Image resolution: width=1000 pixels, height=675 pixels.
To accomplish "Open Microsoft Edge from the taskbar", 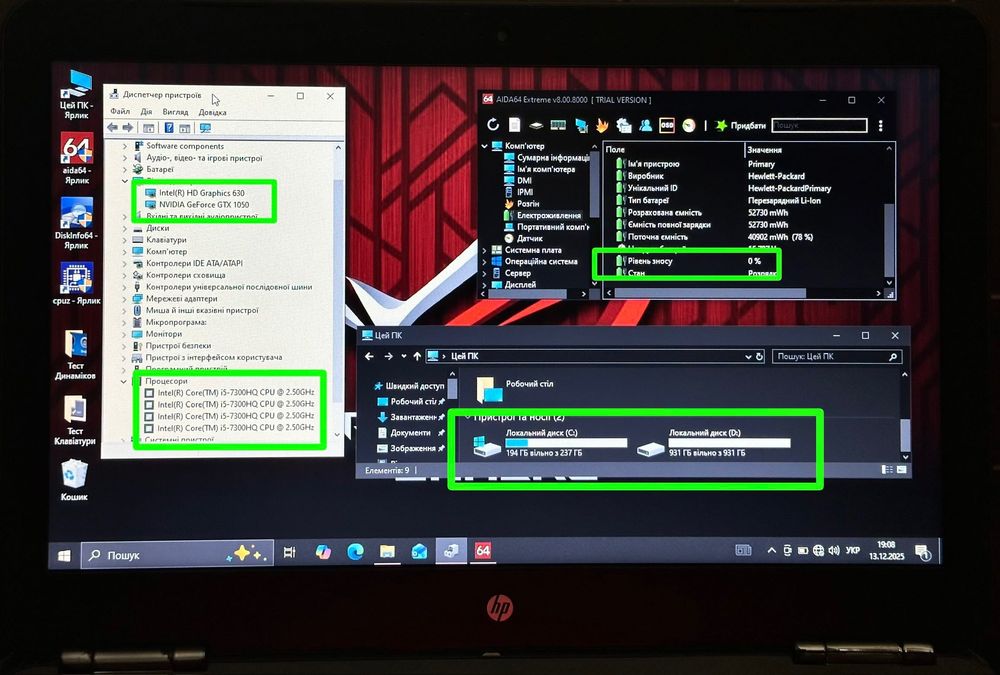I will (355, 551).
